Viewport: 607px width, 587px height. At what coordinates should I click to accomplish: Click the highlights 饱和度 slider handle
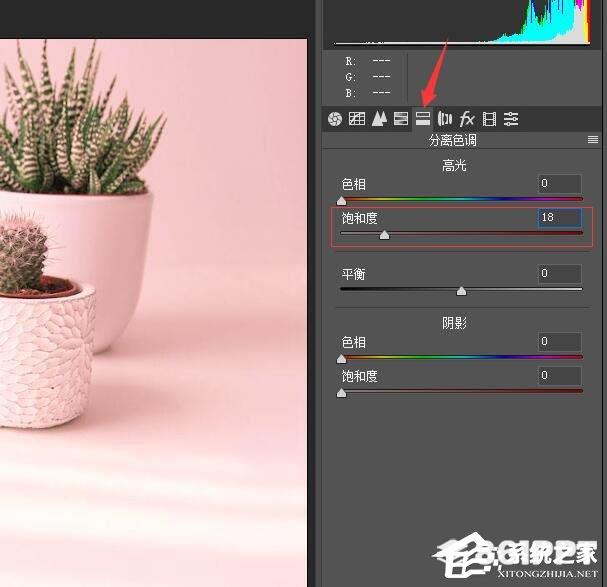tap(384, 235)
